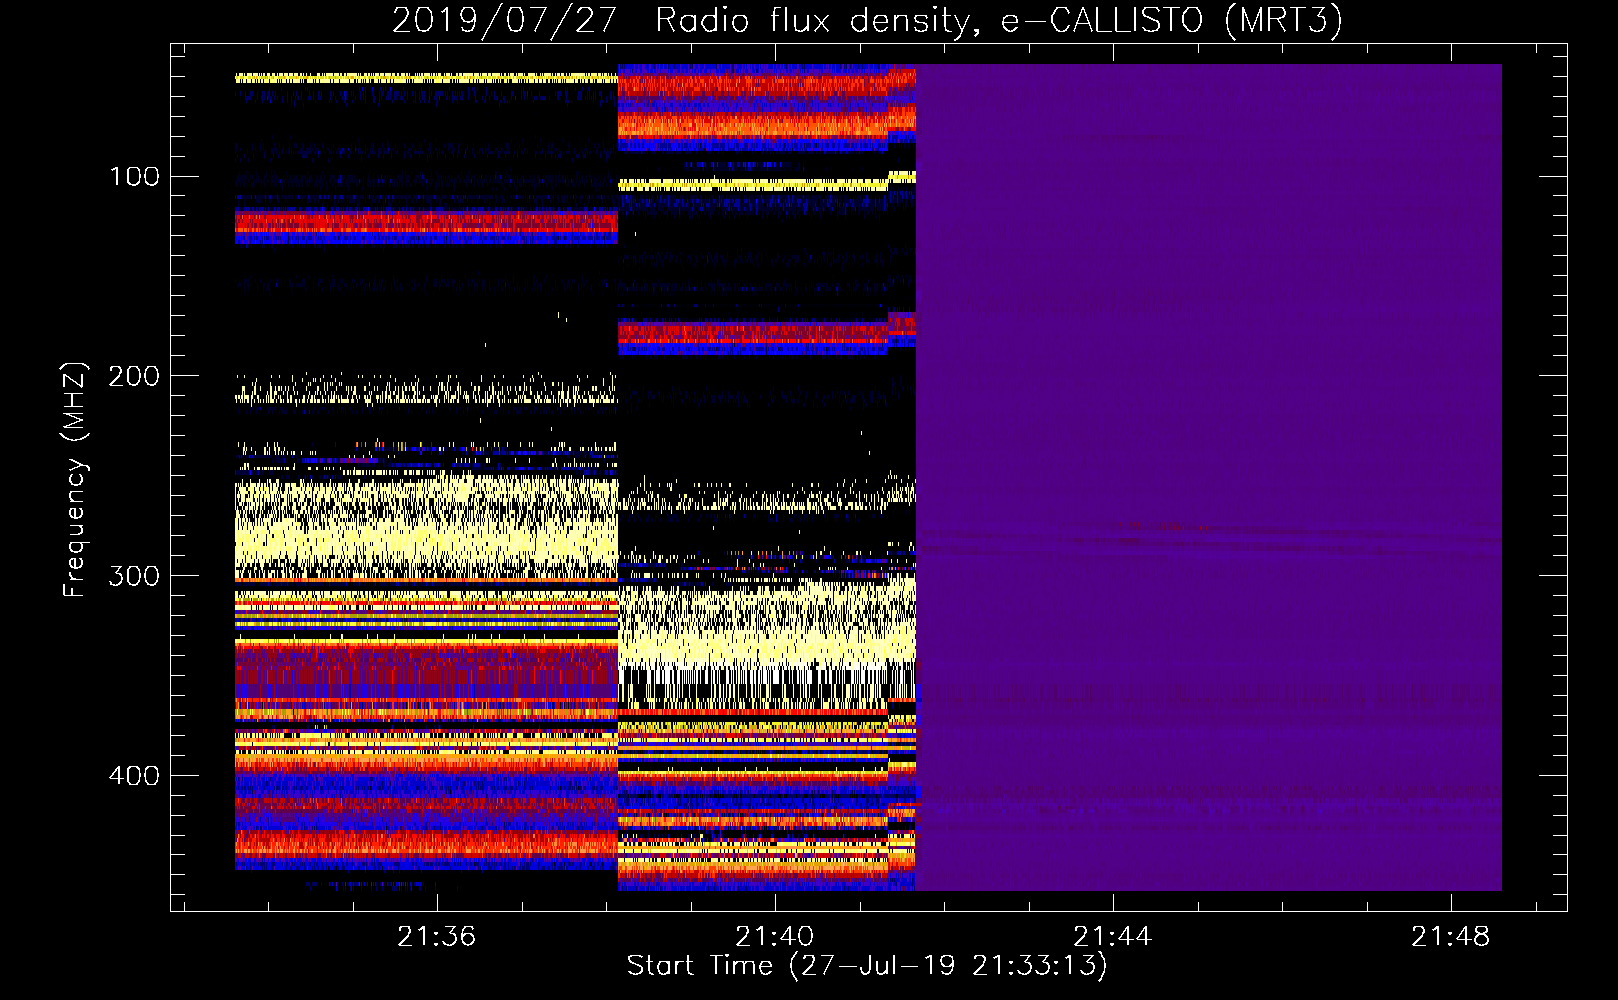1618x1000 pixels.
Task: Click the uniform purple spectrogram region
Action: (1208, 477)
